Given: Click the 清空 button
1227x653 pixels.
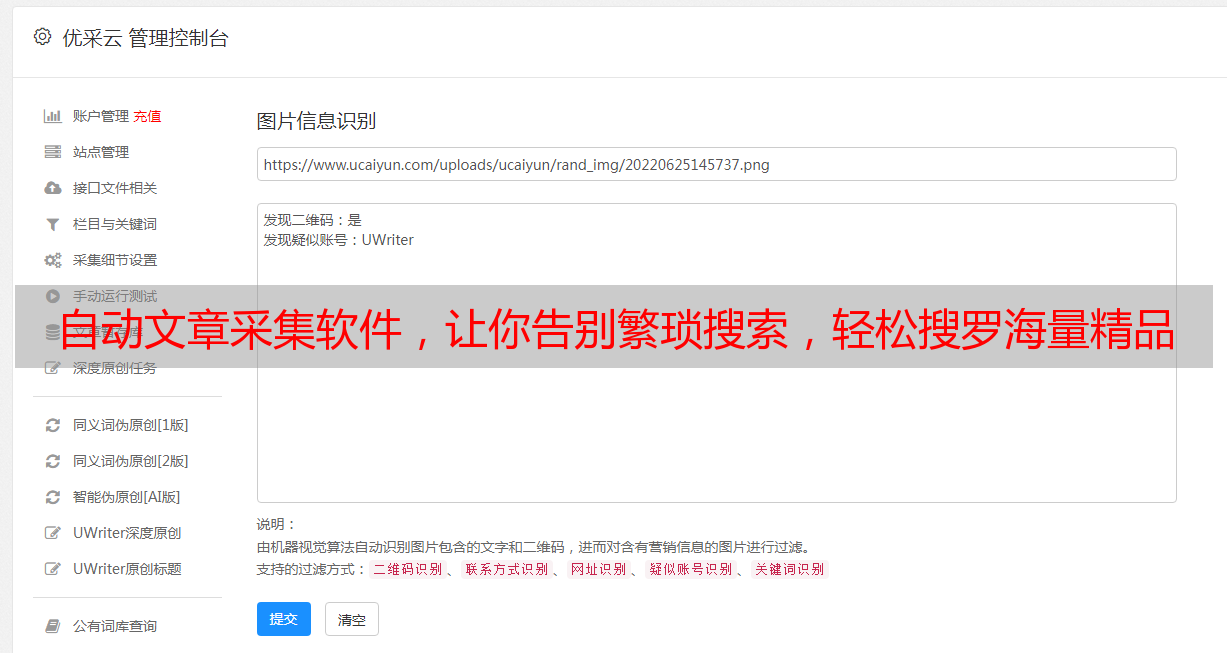Looking at the screenshot, I should (x=352, y=619).
